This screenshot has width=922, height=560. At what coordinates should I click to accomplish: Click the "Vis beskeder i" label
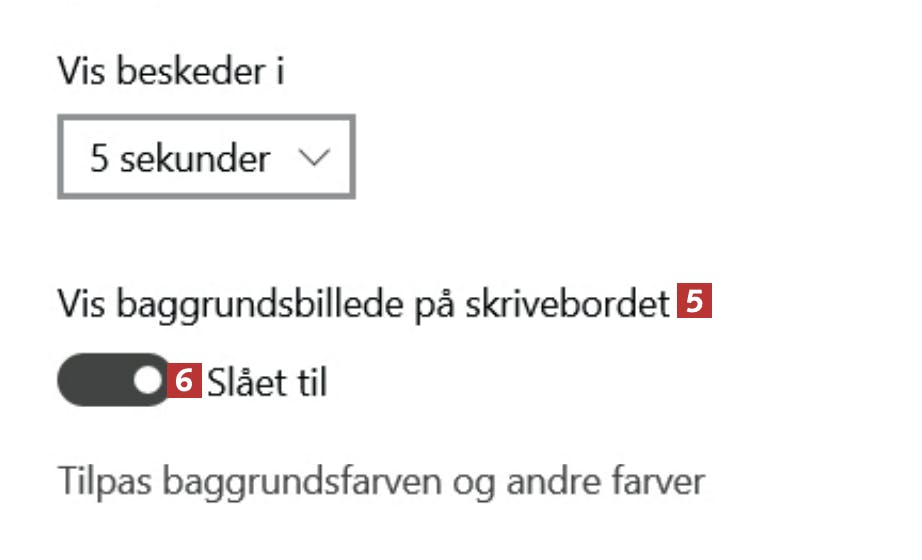pyautogui.click(x=170, y=72)
